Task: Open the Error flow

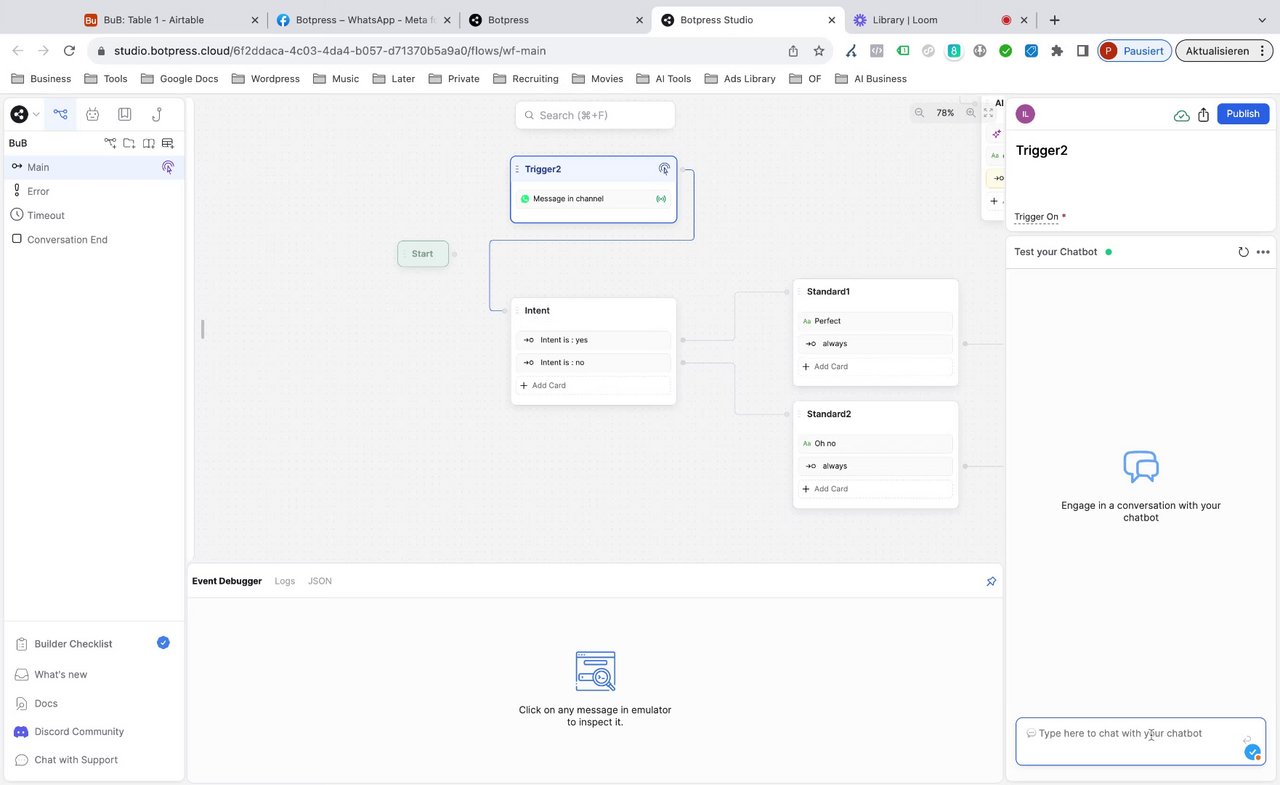Action: pyautogui.click(x=94, y=191)
